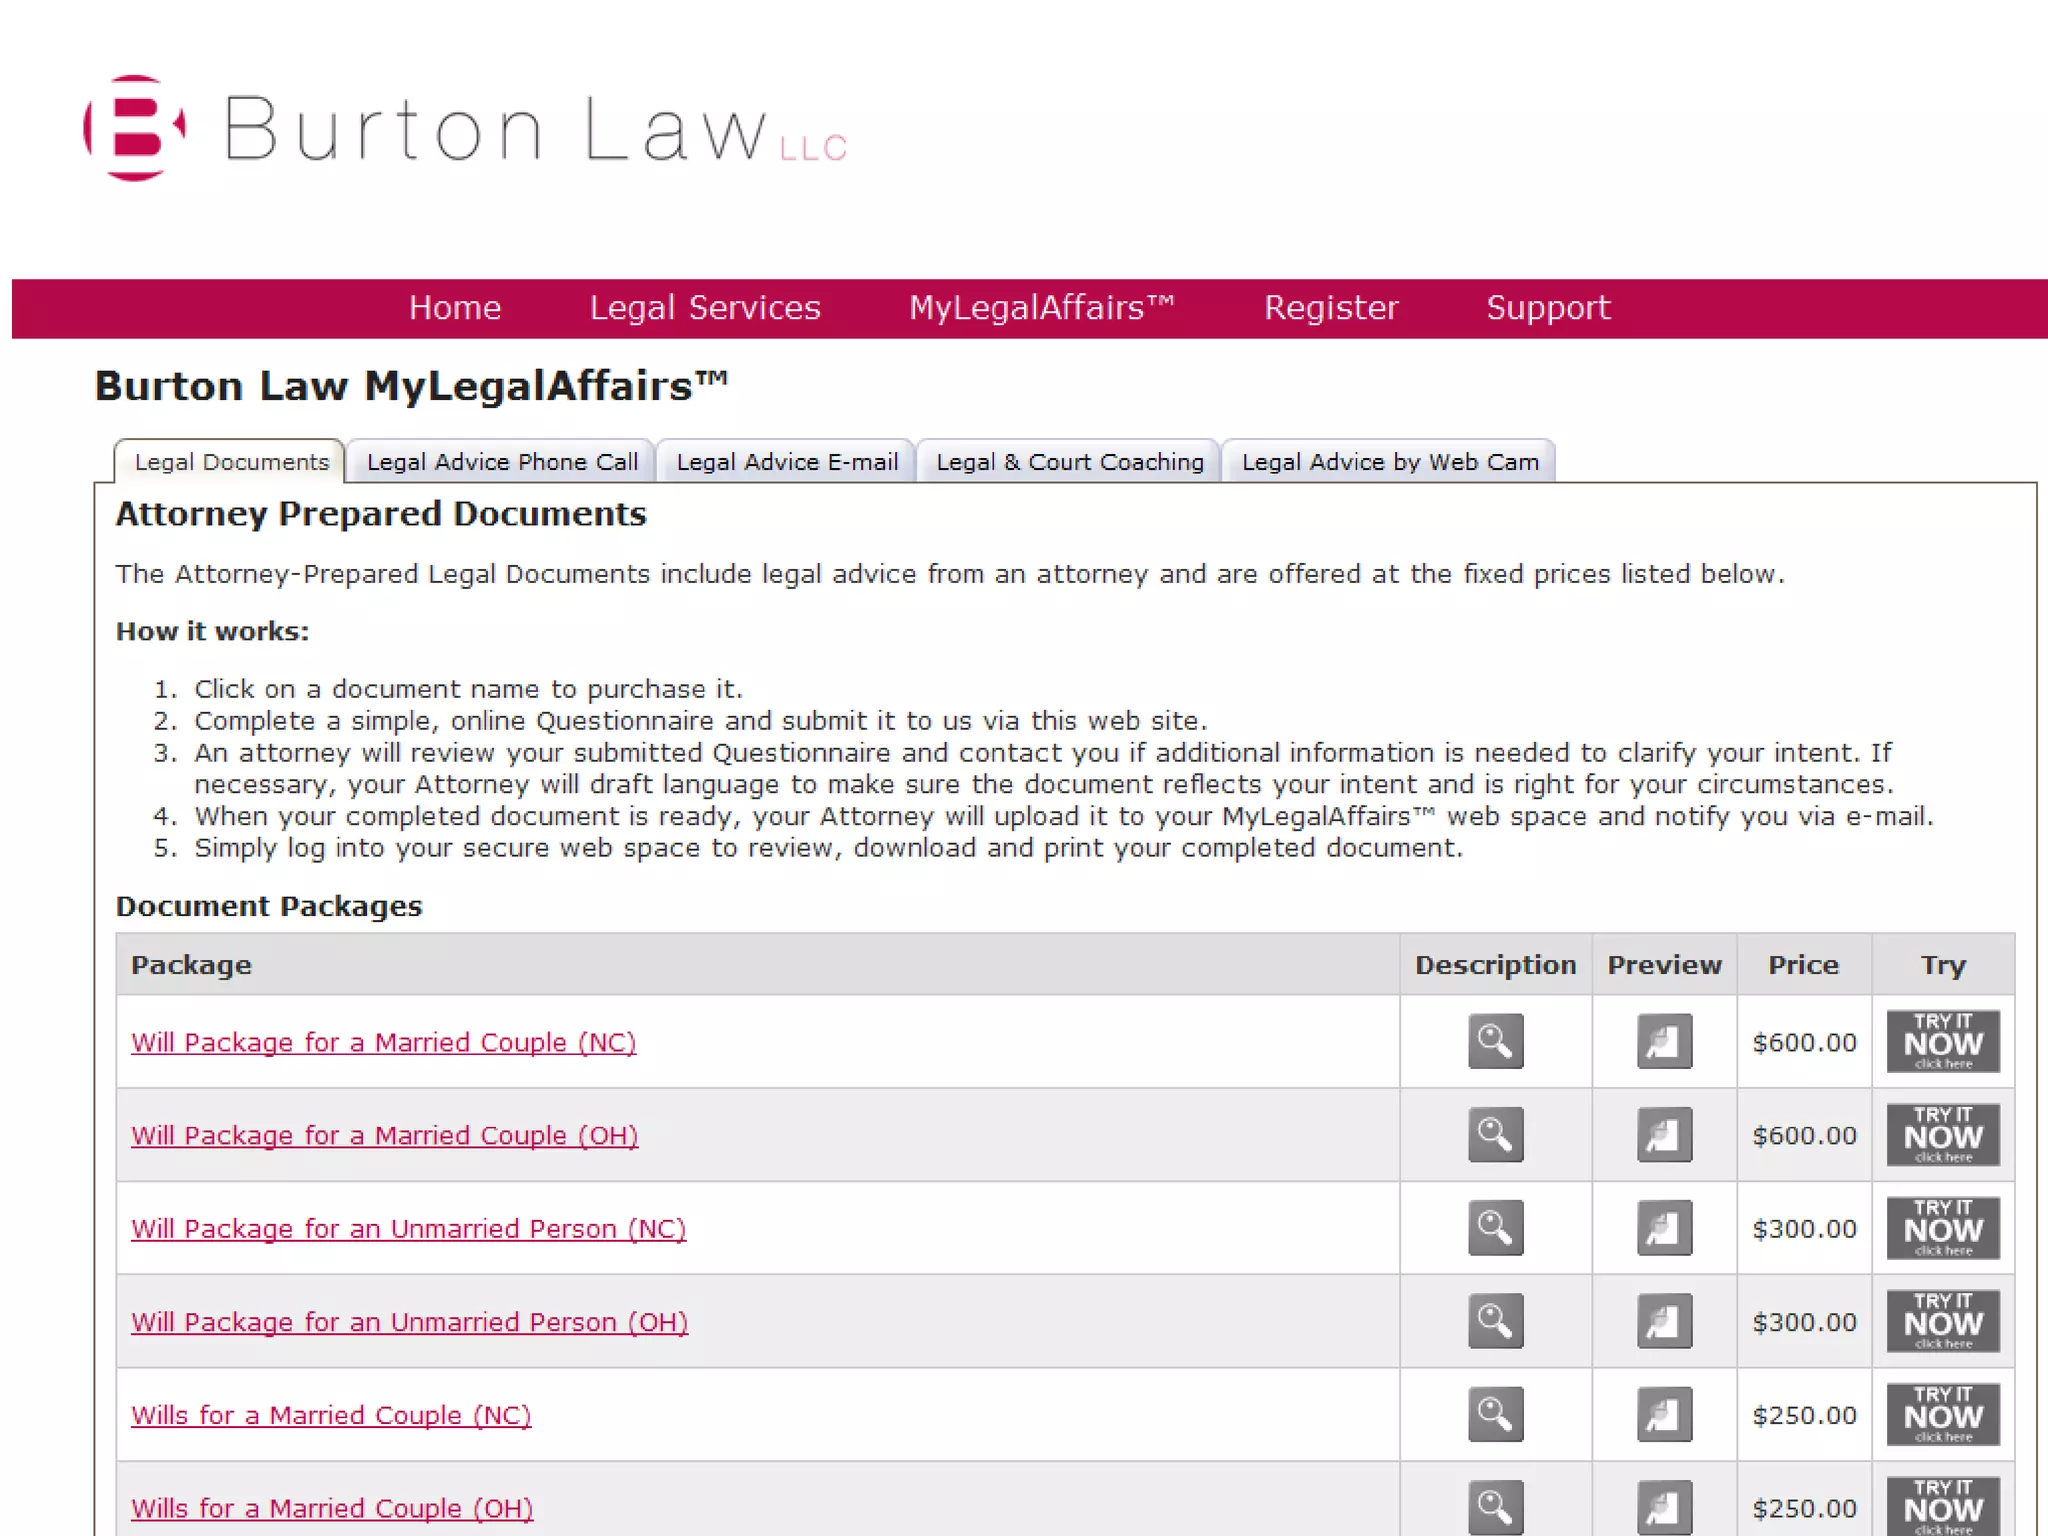
Task: Open Legal Services in navigation bar
Action: [705, 308]
